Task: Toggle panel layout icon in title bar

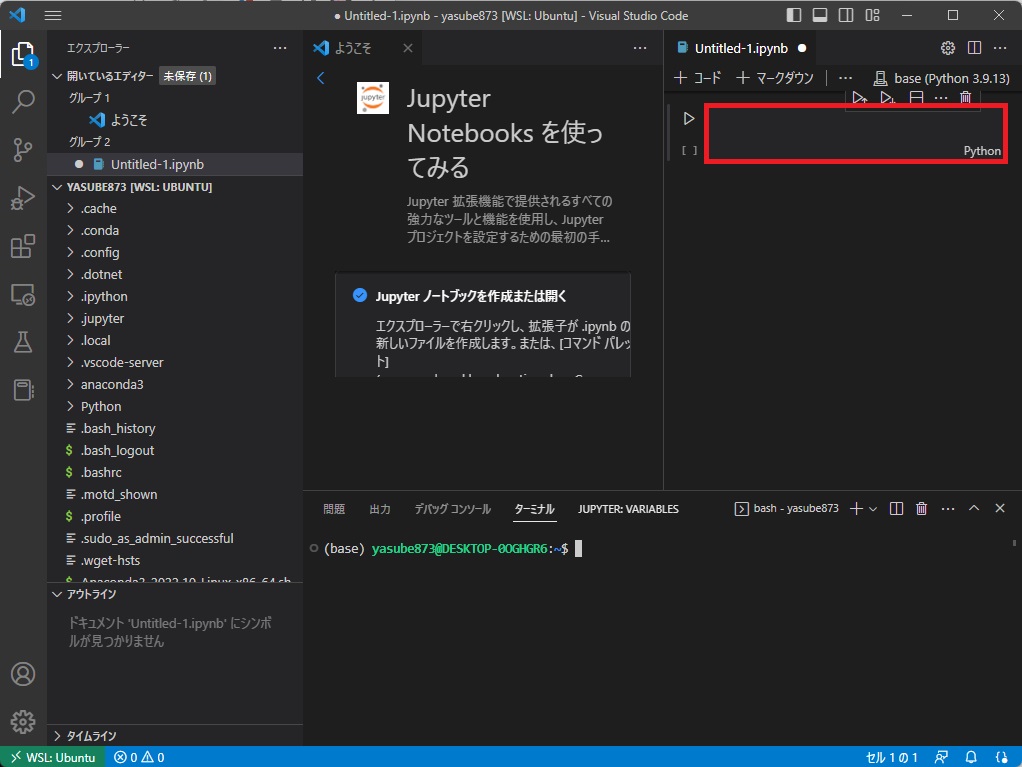Action: [x=820, y=15]
